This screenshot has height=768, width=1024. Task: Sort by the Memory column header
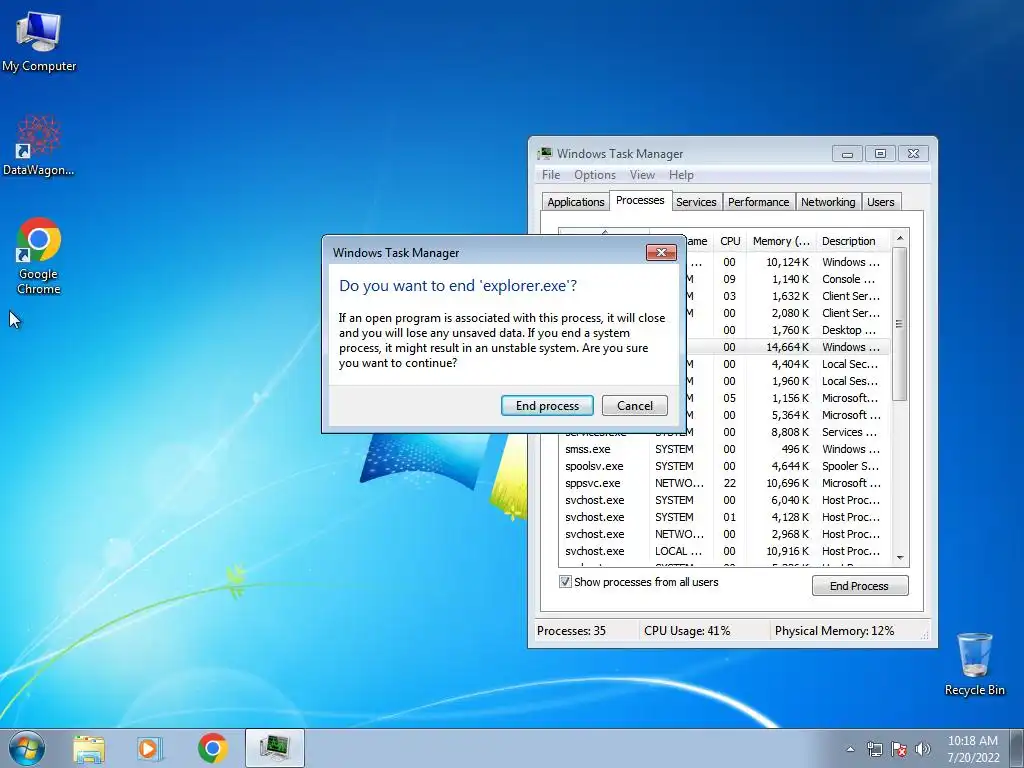(781, 241)
